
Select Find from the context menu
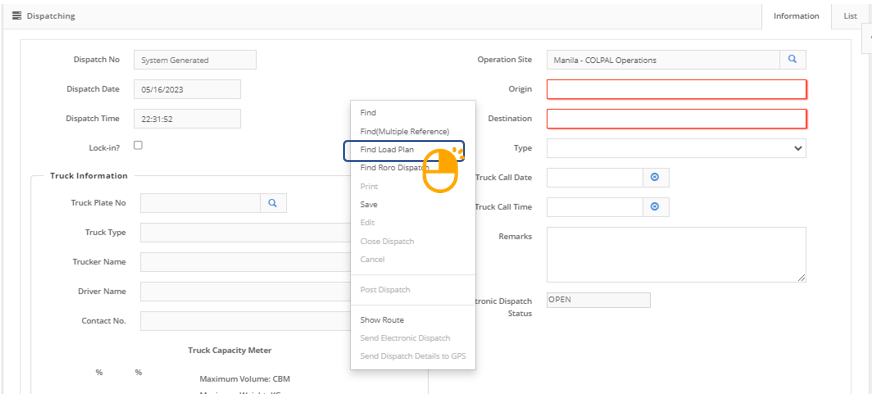pyautogui.click(x=368, y=113)
